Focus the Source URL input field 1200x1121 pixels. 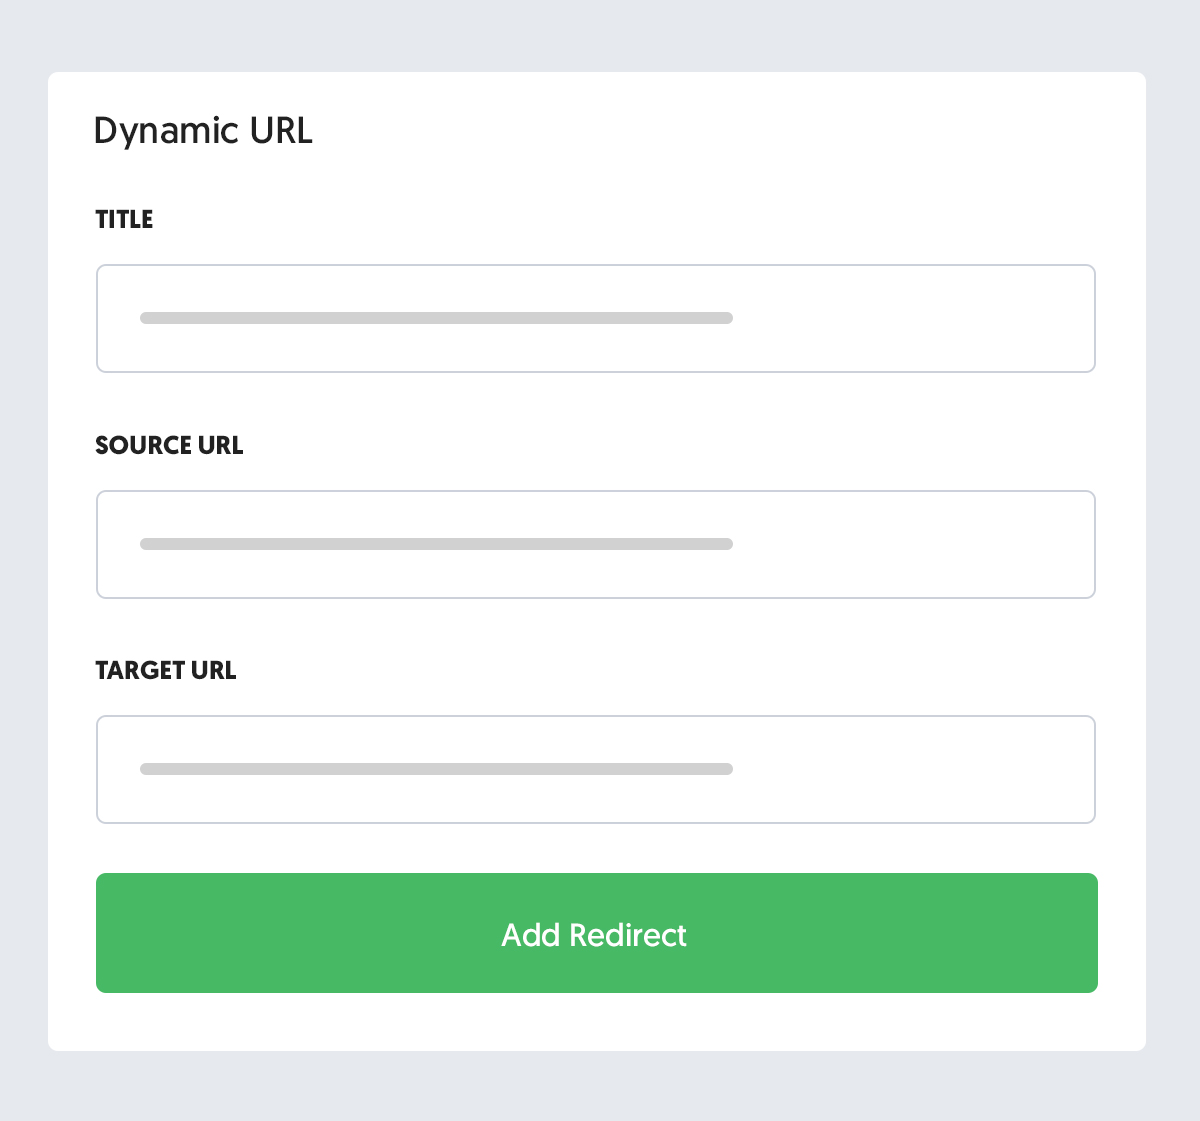pos(596,544)
